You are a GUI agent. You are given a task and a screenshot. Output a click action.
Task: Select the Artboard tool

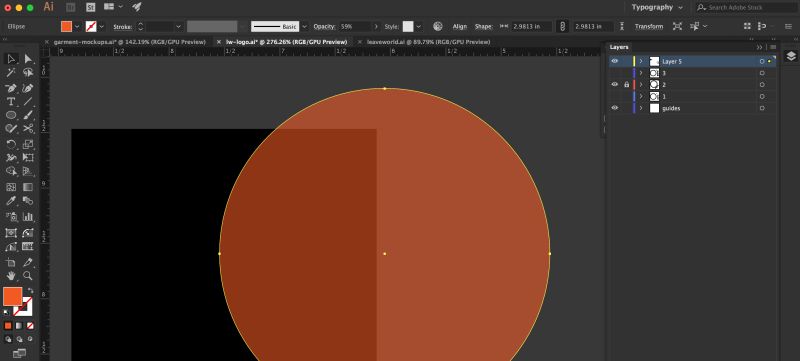pyautogui.click(x=11, y=263)
